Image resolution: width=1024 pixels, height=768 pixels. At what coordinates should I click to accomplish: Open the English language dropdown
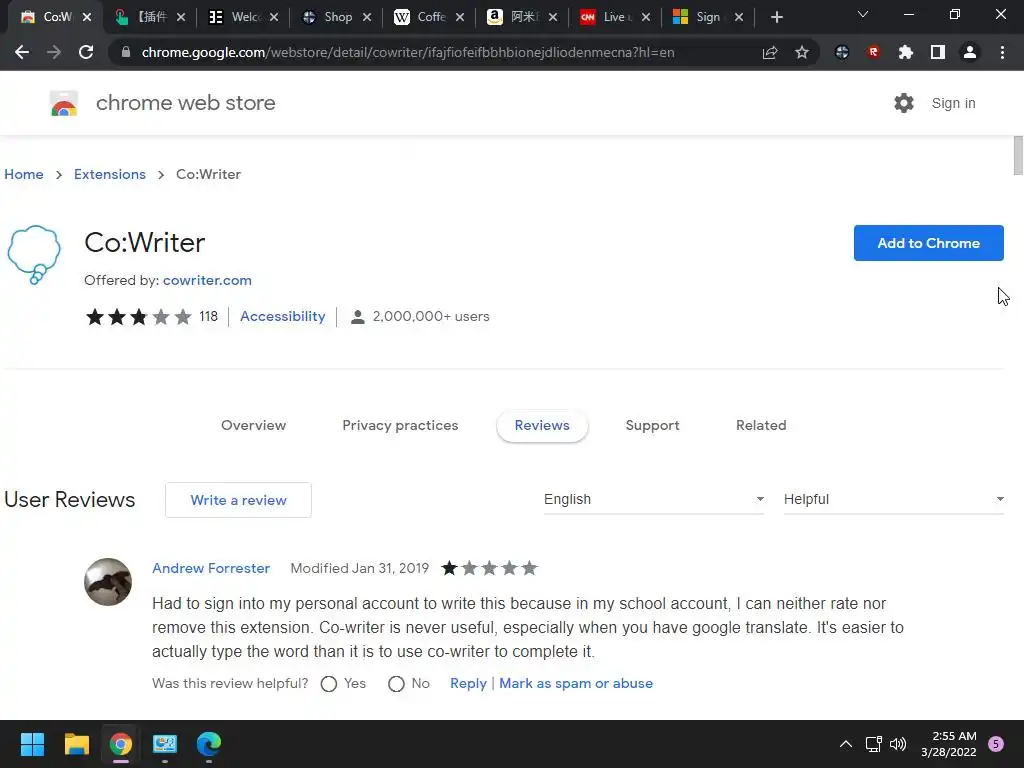654,500
